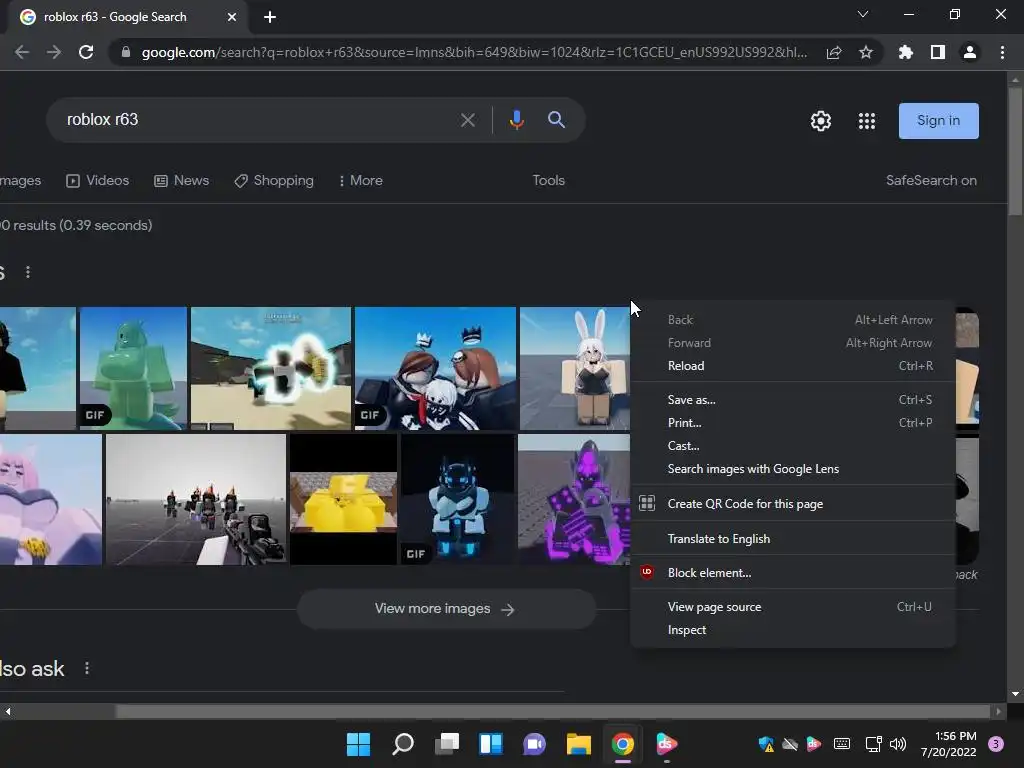Open Chrome's three-dot menu

[1002, 52]
